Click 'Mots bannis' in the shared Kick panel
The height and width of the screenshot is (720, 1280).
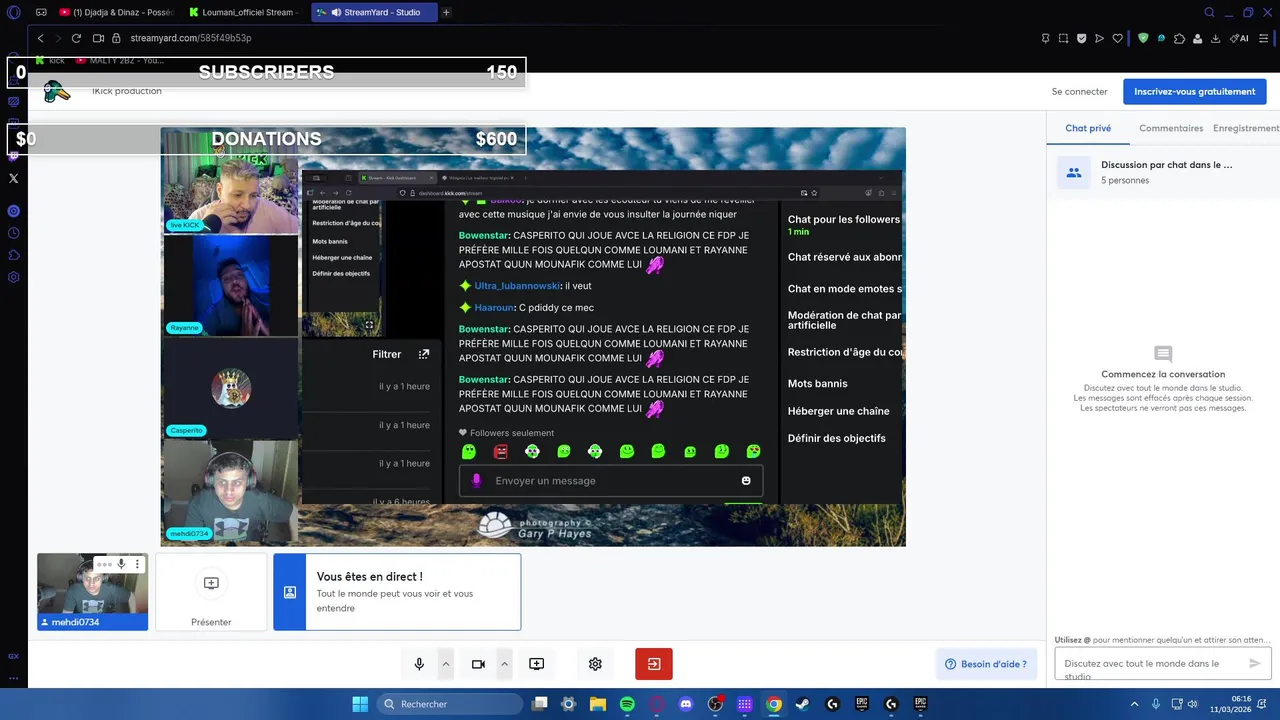(817, 383)
